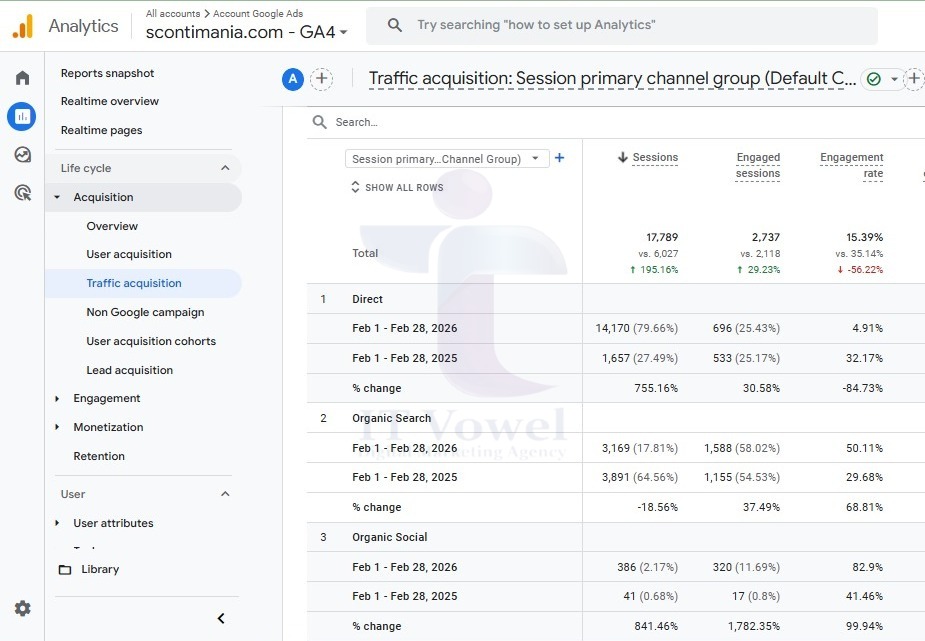
Task: Click the Direct channel row
Action: 616,299
